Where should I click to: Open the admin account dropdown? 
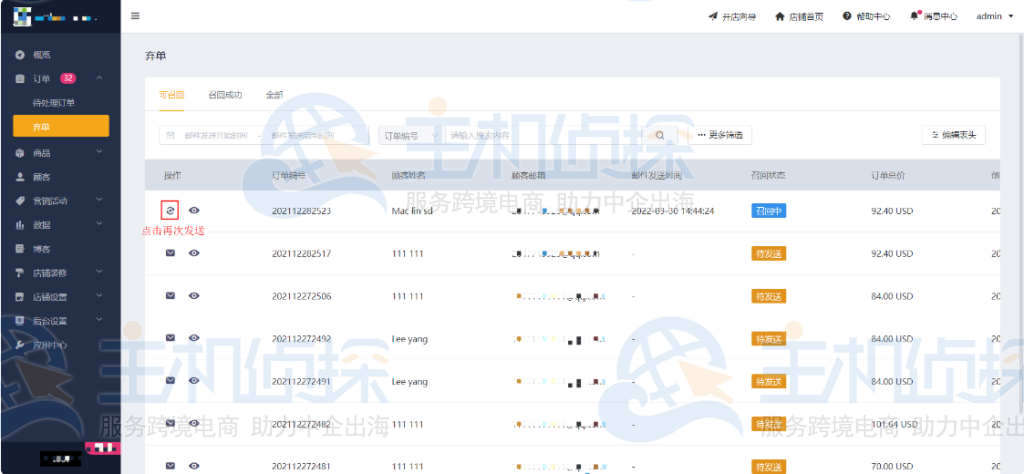pos(993,16)
